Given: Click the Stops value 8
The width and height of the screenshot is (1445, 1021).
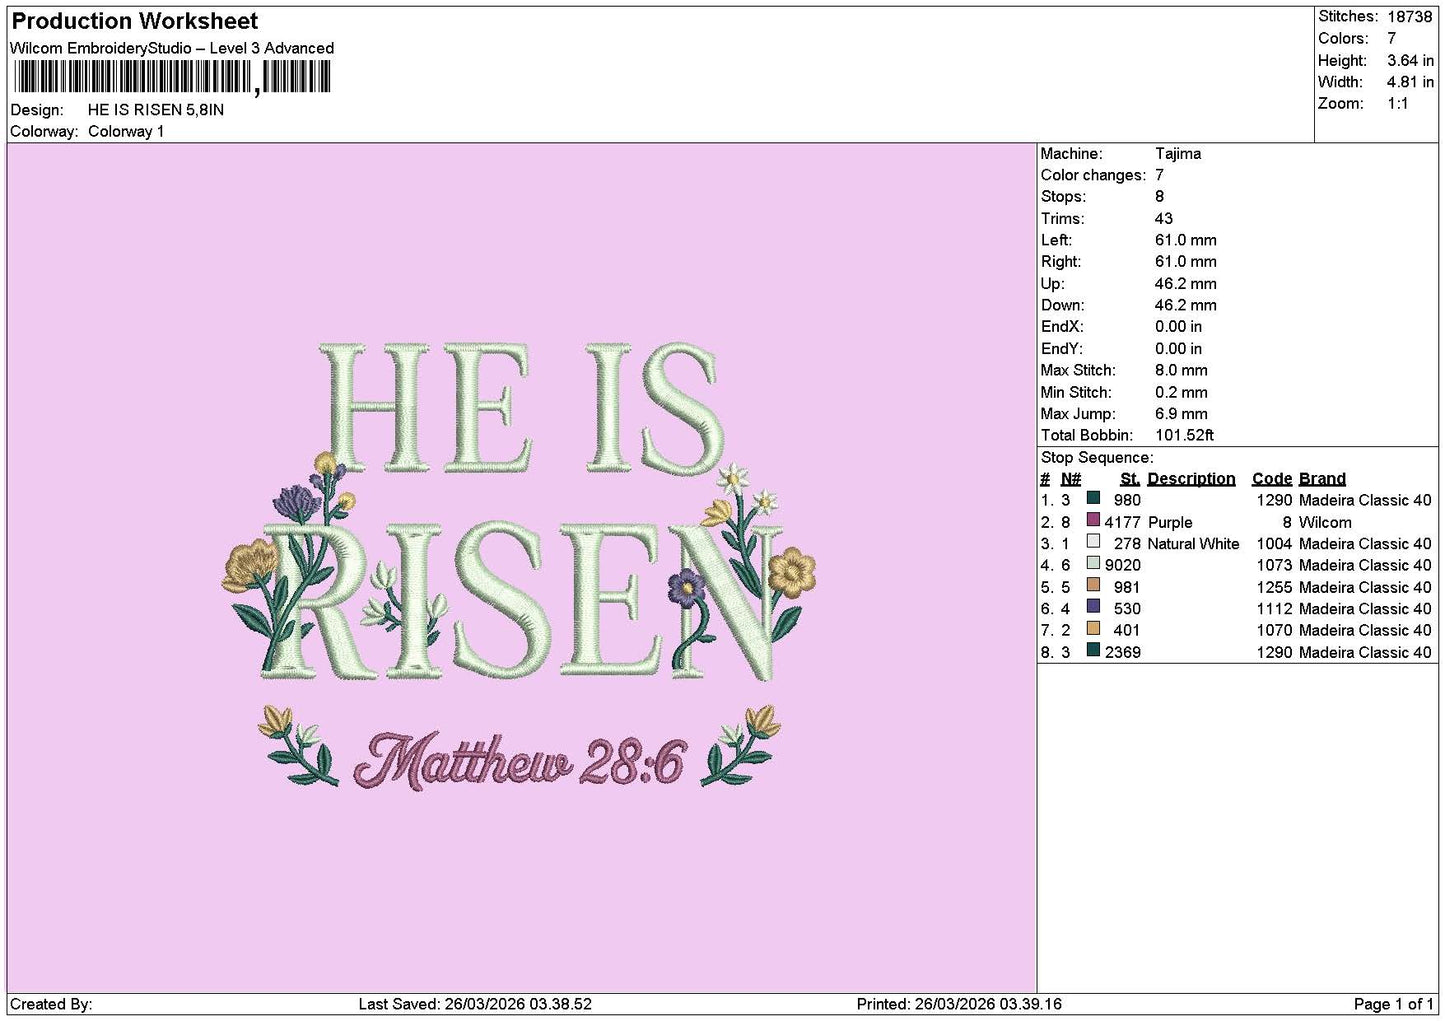Looking at the screenshot, I should click(1159, 196).
